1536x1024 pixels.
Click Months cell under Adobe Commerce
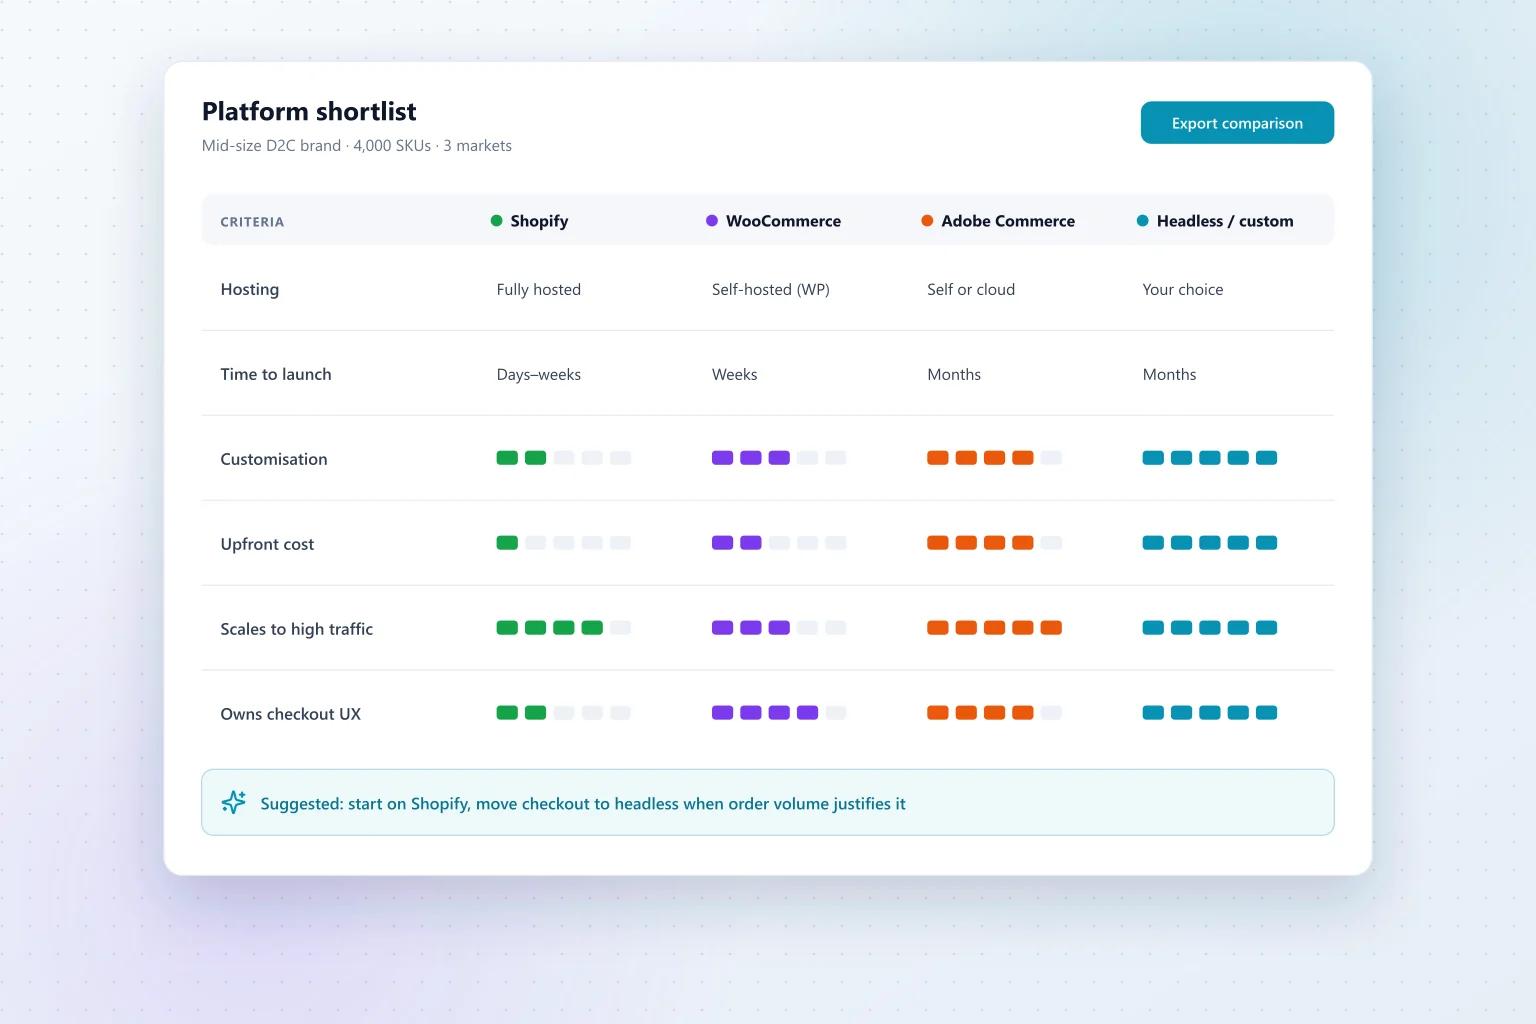pos(954,374)
